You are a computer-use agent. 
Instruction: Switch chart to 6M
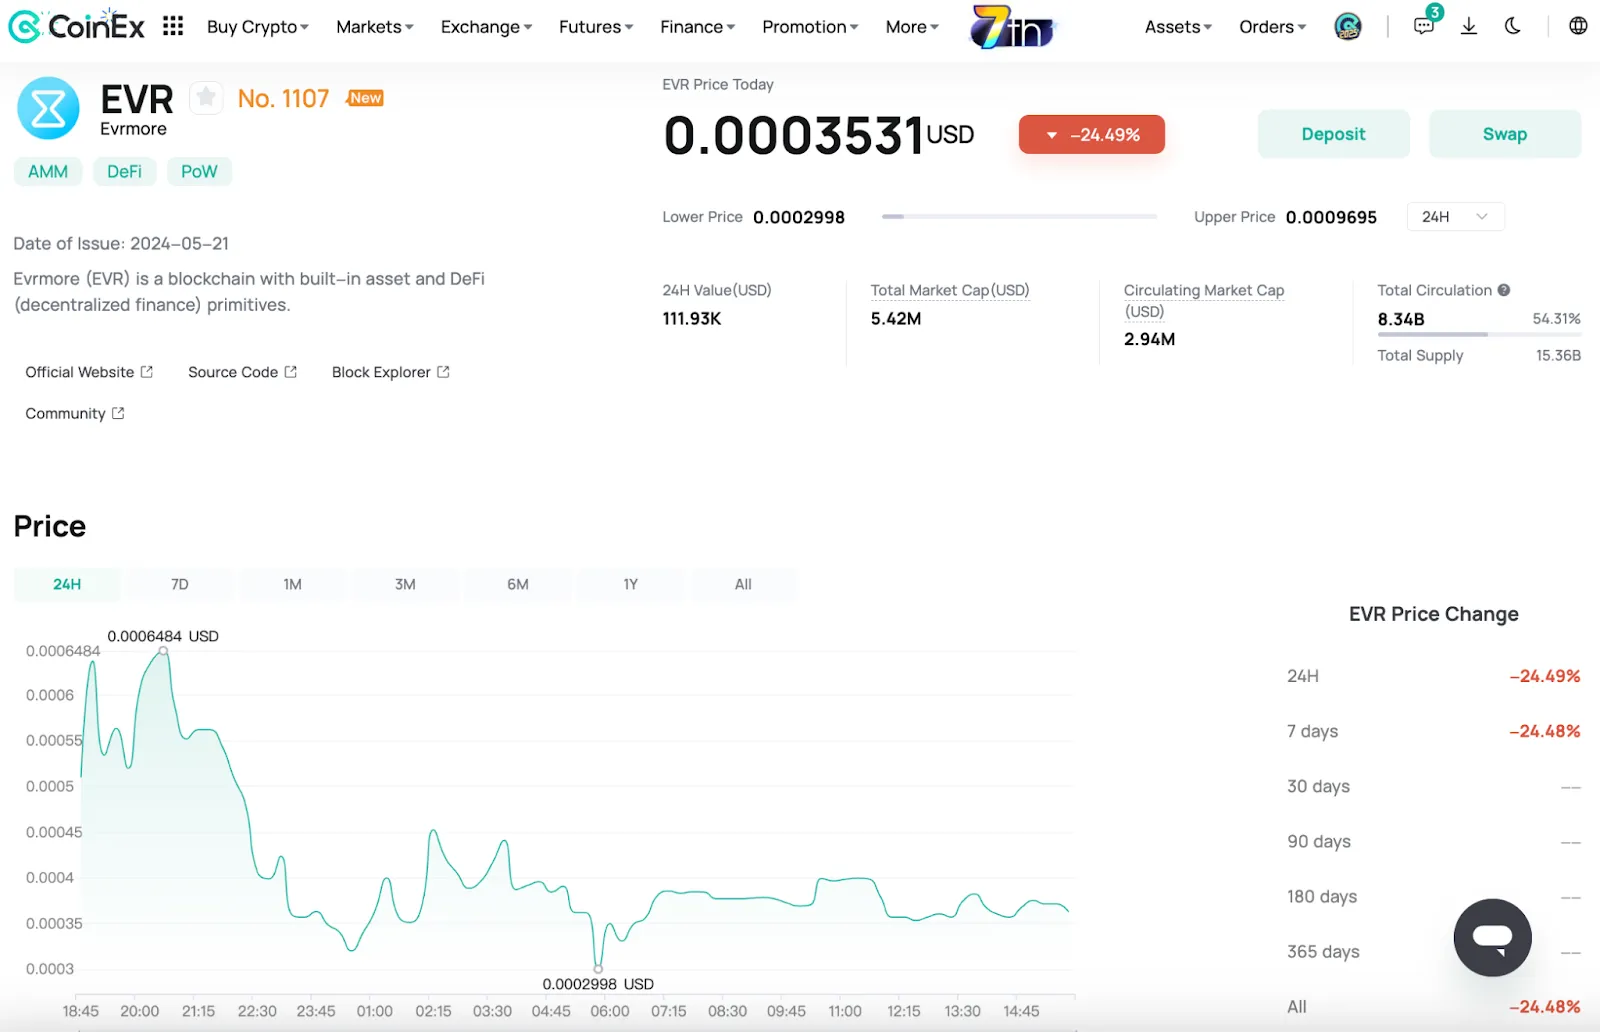(x=518, y=584)
